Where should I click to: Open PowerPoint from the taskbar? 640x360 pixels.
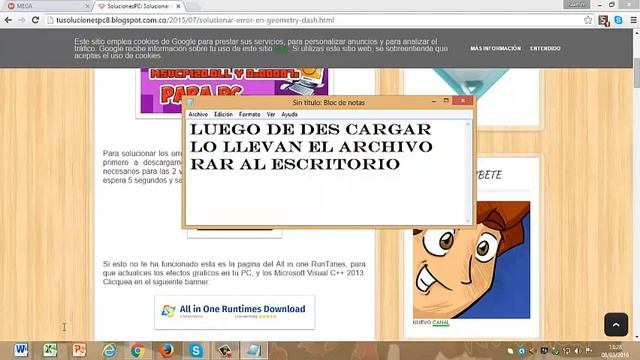pyautogui.click(x=80, y=350)
